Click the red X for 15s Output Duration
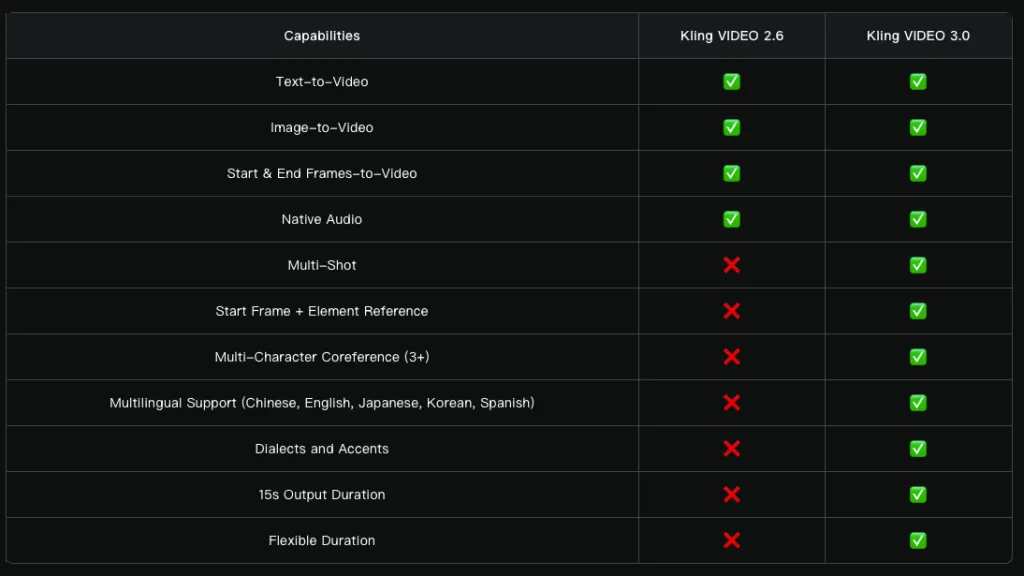This screenshot has width=1024, height=576. point(731,495)
